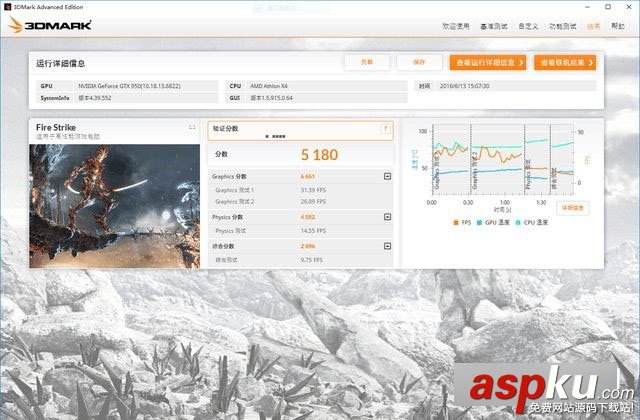The height and width of the screenshot is (420, 640).
Task: Open the validation score help question mark
Action: [x=385, y=129]
